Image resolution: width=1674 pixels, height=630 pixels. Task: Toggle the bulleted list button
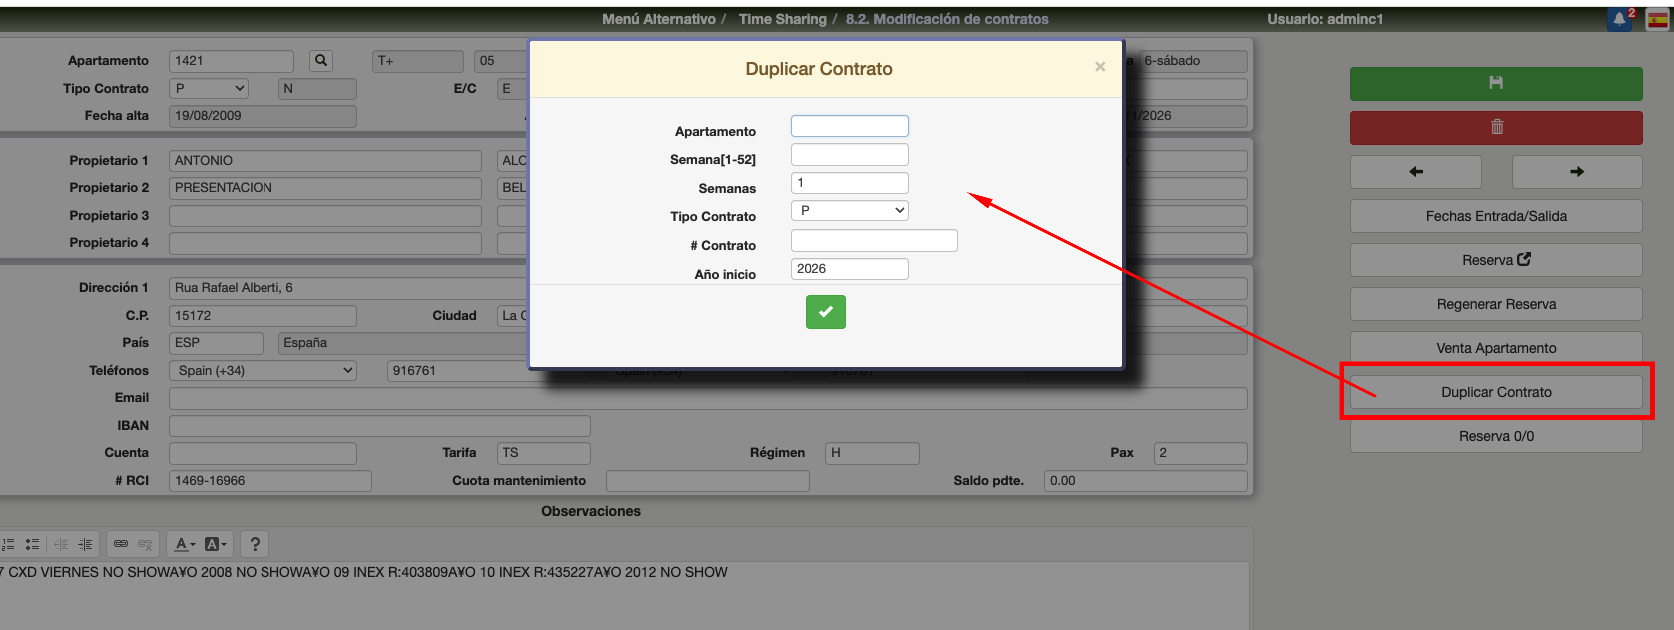33,544
